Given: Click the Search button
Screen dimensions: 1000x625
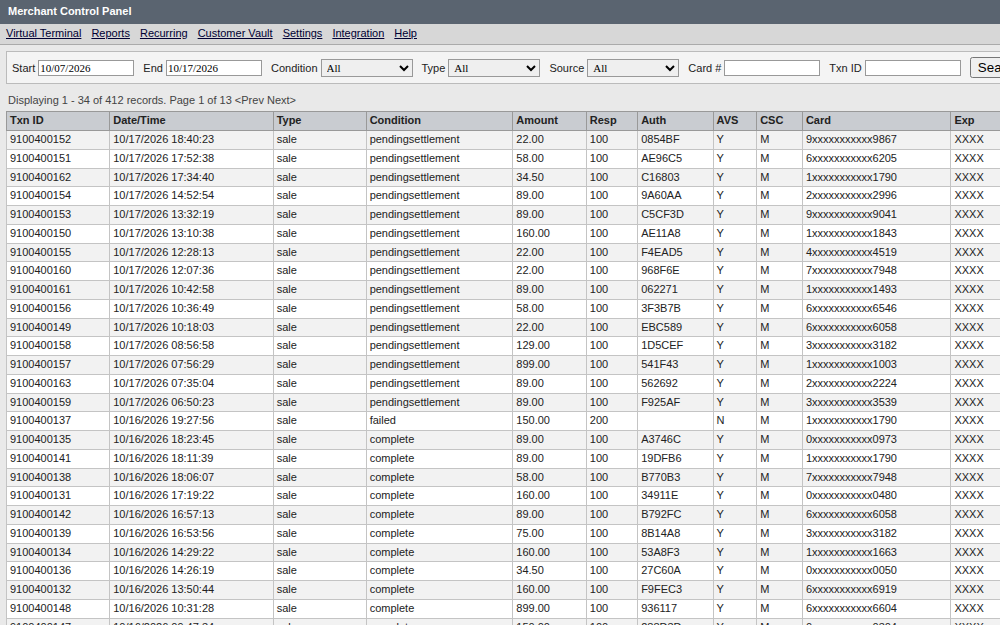Looking at the screenshot, I should click(x=985, y=68).
